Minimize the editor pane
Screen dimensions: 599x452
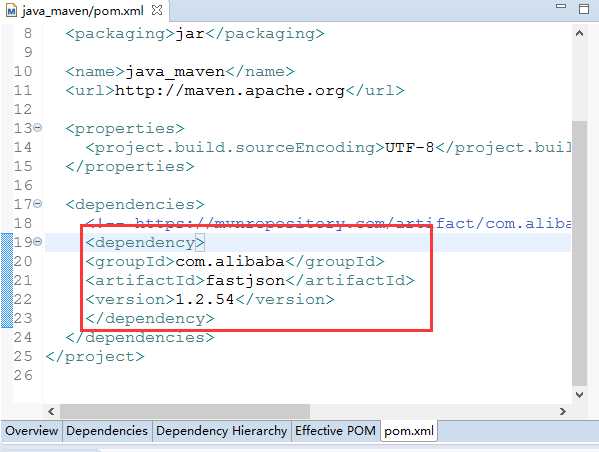(561, 6)
